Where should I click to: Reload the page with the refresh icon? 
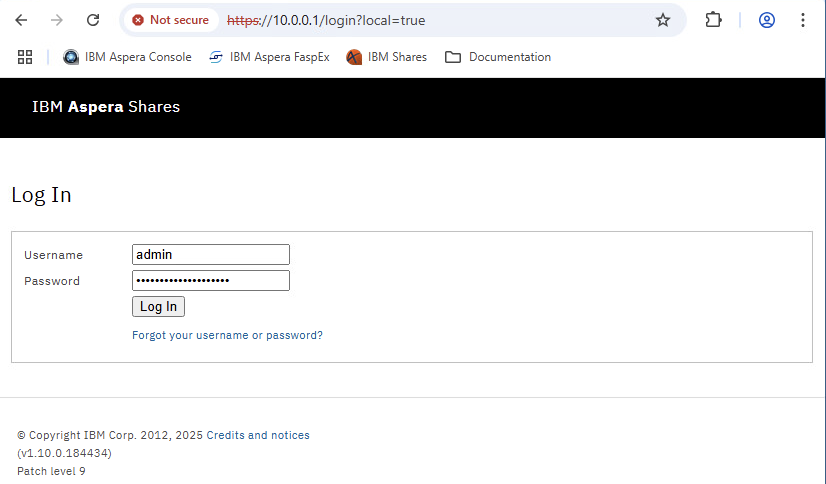pyautogui.click(x=93, y=20)
